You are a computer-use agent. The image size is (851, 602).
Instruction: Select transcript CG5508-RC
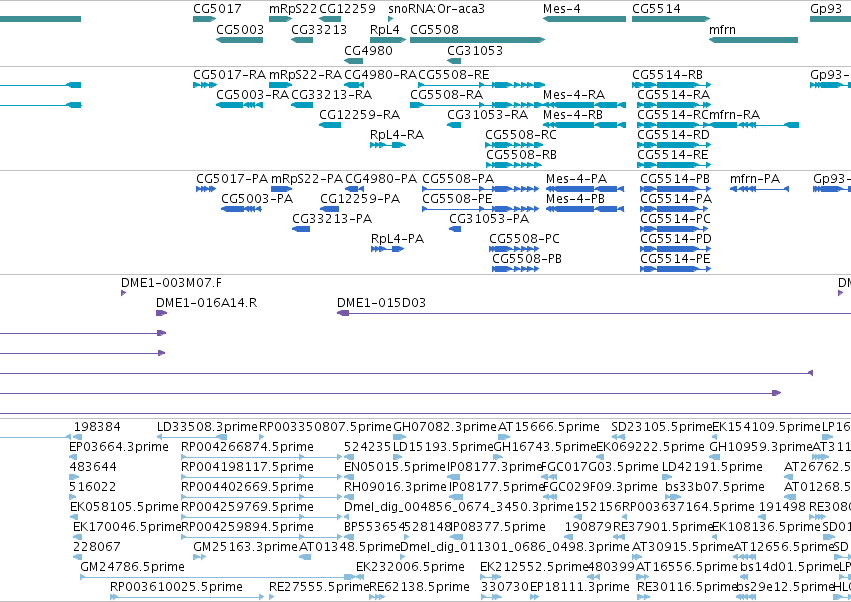pos(514,145)
